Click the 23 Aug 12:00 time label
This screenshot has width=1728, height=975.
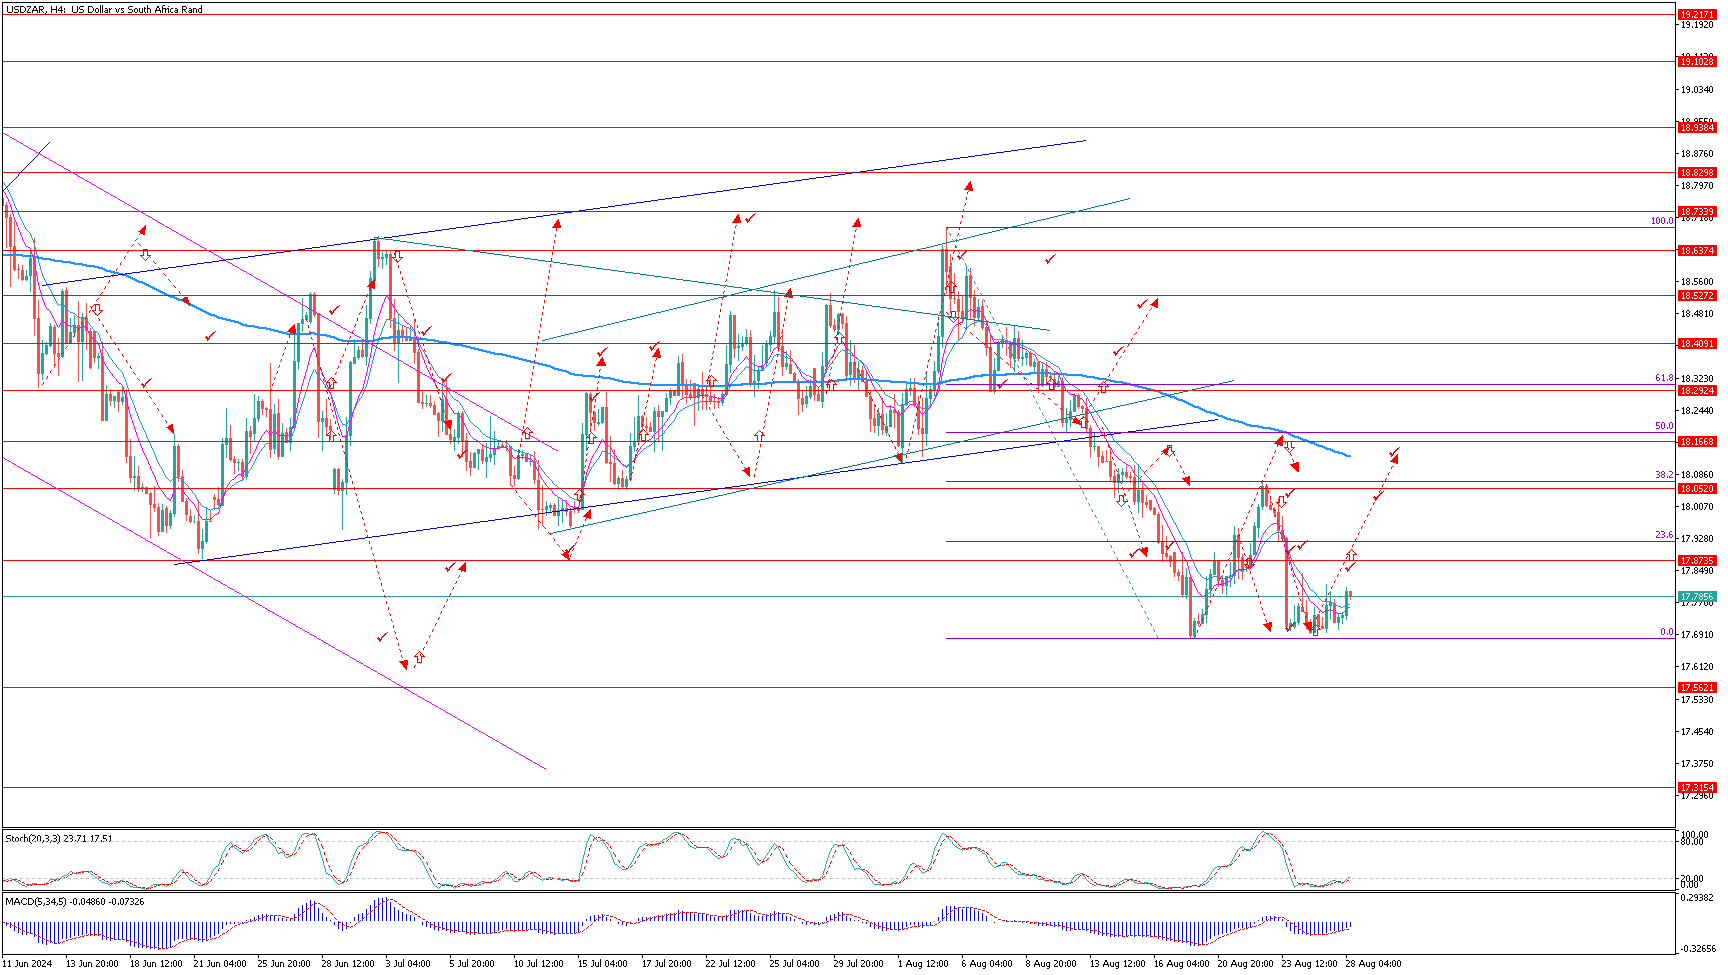[1310, 964]
